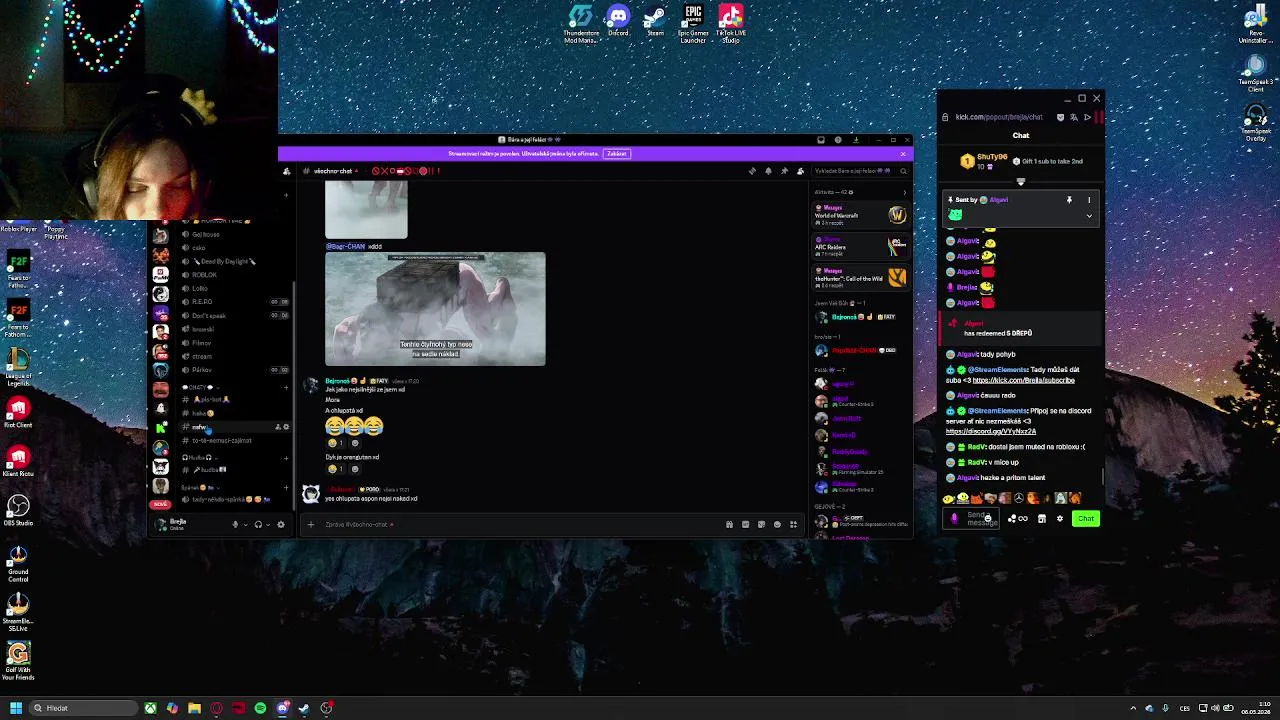Toggle the Discord member list icon
Screen dimensions: 1280x720
tap(800, 171)
